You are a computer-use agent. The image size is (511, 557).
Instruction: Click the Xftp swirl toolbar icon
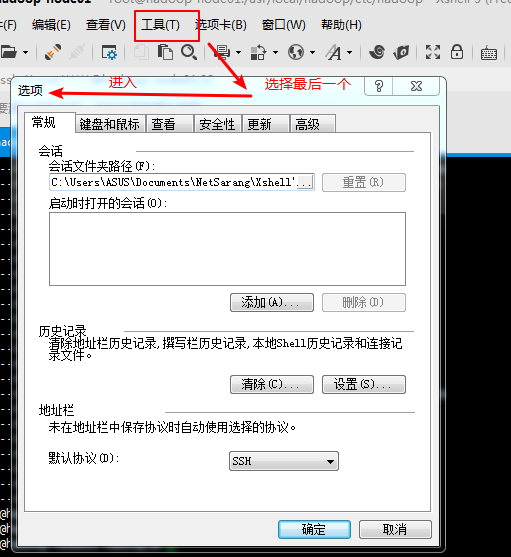(377, 52)
